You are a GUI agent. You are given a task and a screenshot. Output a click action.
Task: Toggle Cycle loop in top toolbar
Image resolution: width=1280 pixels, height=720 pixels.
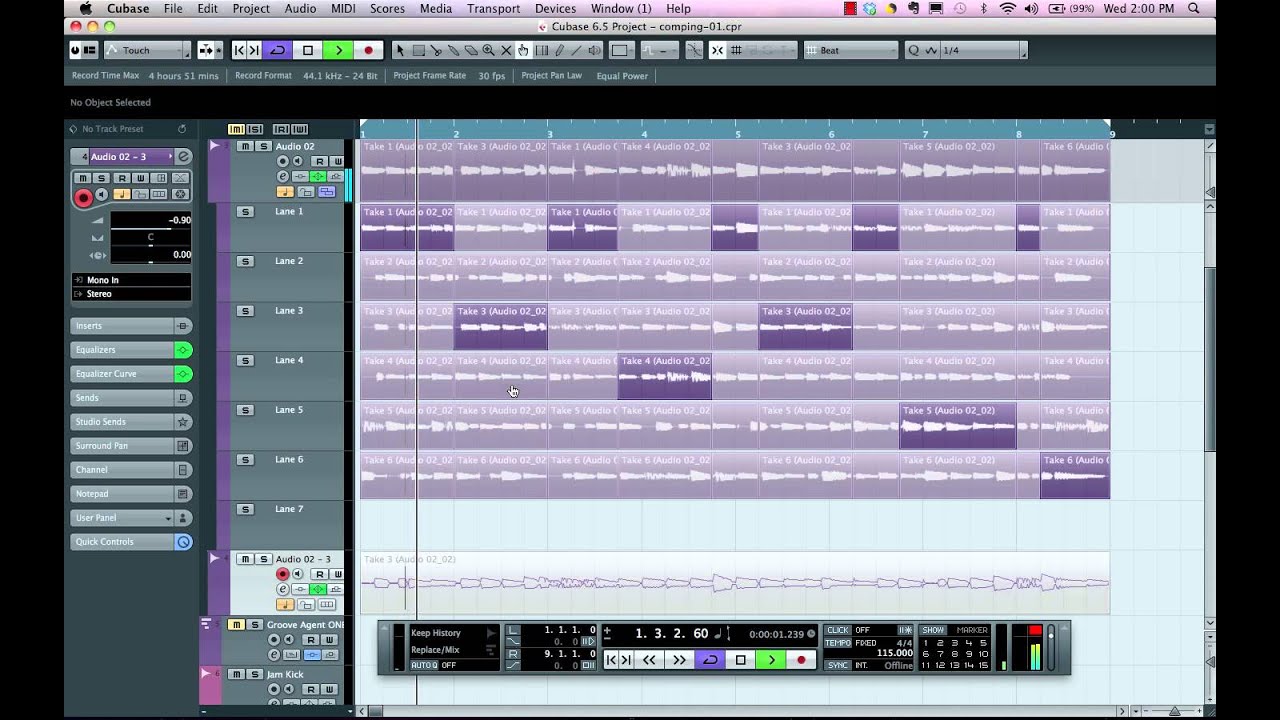pyautogui.click(x=278, y=50)
